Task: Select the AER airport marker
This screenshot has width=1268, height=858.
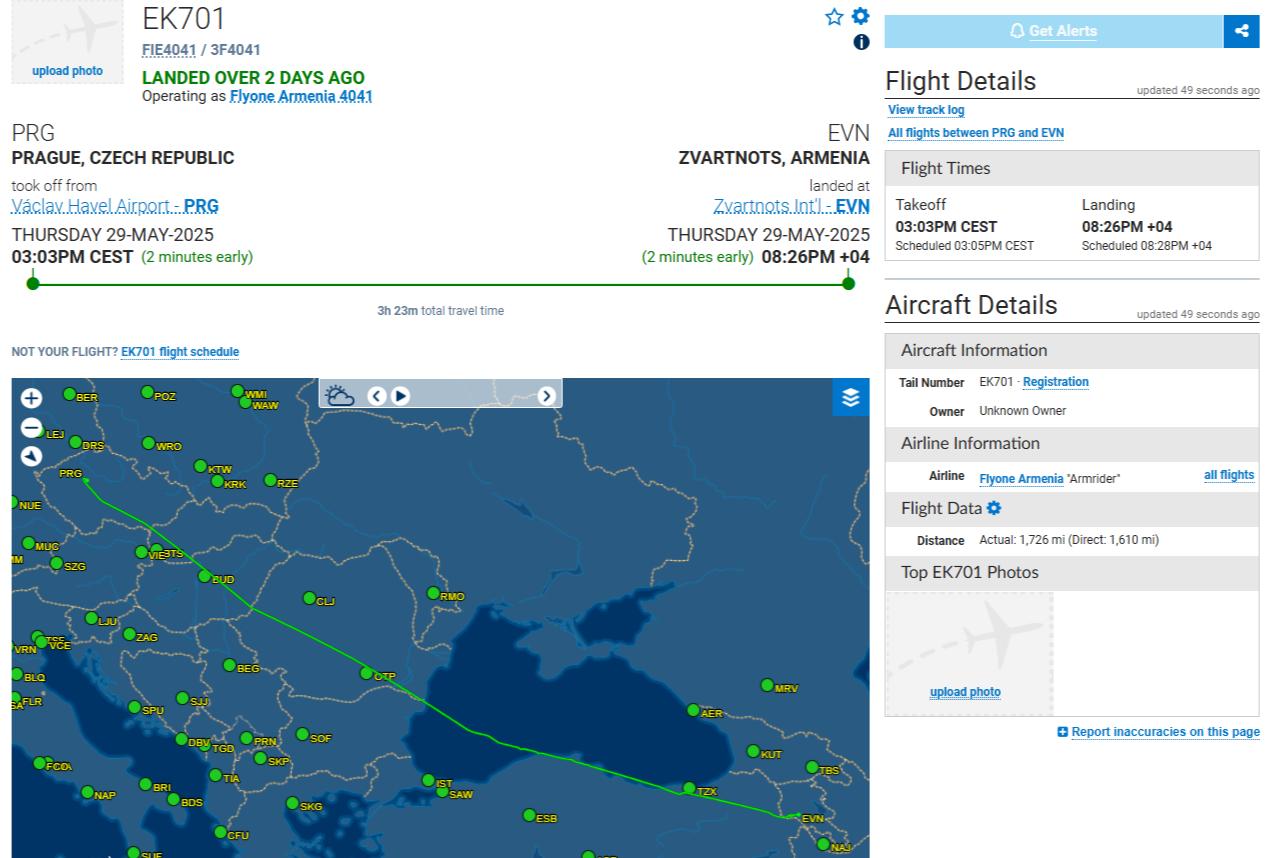Action: [693, 710]
